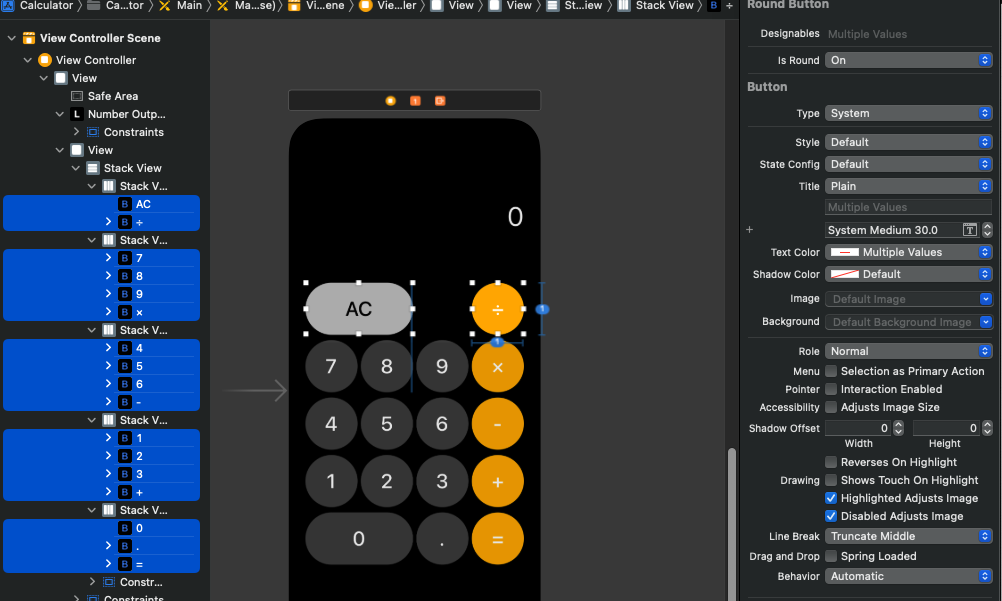
Task: Click the View Controller Scene storyboard icon
Action: tap(29, 38)
